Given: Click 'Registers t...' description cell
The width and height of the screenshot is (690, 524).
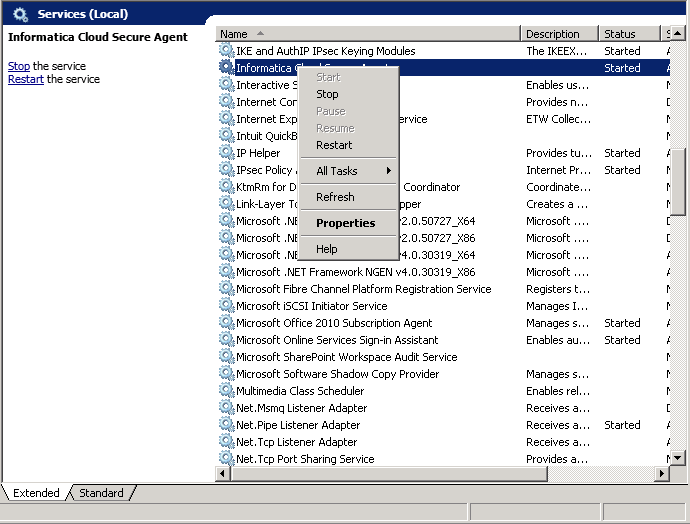Looking at the screenshot, I should [558, 289].
